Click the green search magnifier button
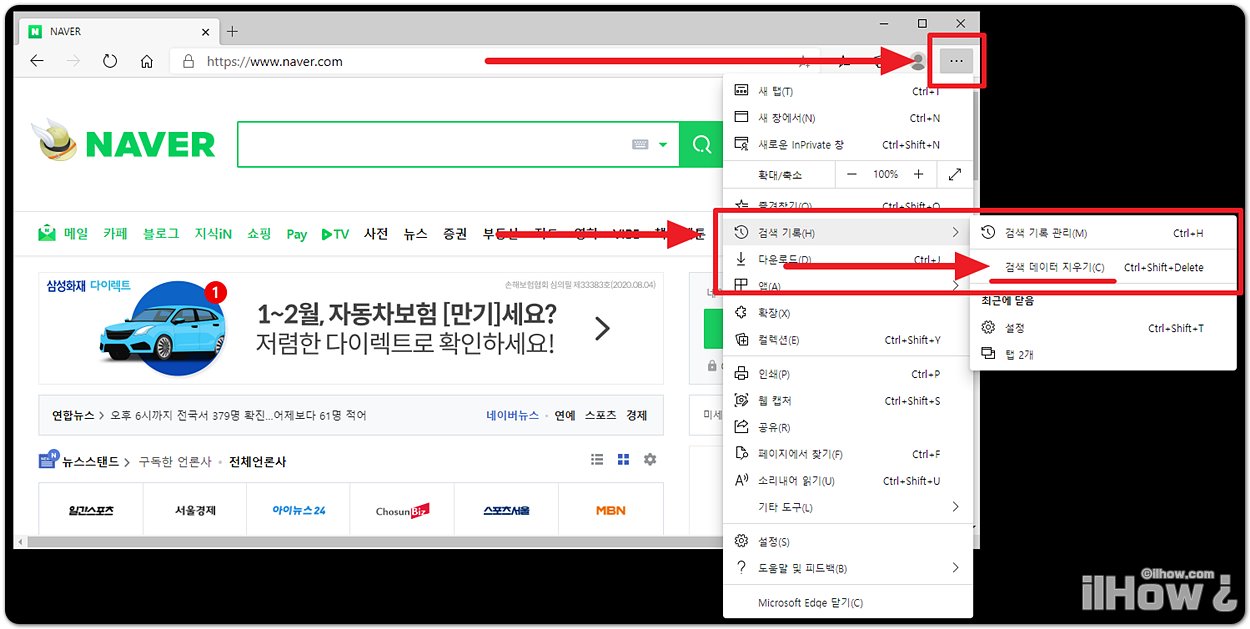Image resolution: width=1250 pixels, height=629 pixels. pos(701,145)
